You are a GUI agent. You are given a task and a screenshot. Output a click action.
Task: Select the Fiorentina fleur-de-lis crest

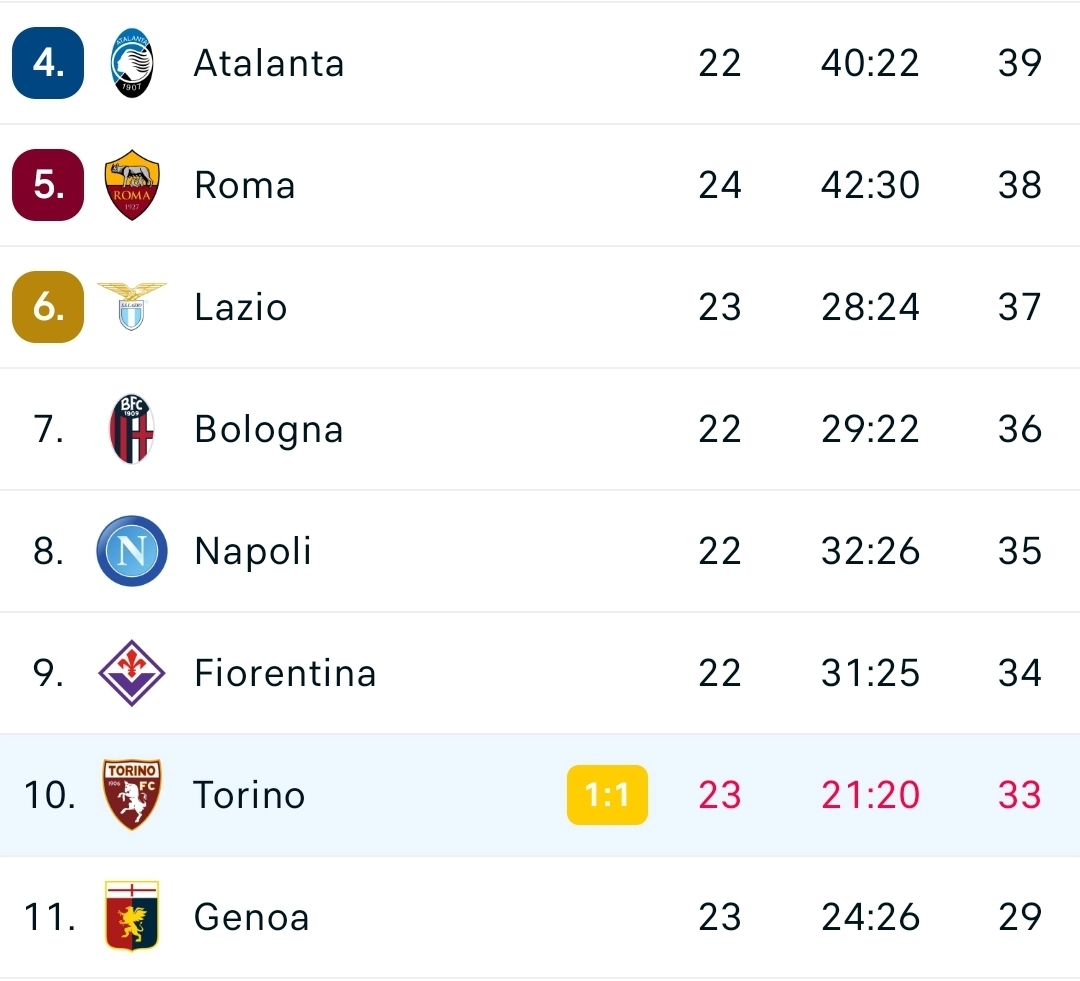(x=131, y=673)
